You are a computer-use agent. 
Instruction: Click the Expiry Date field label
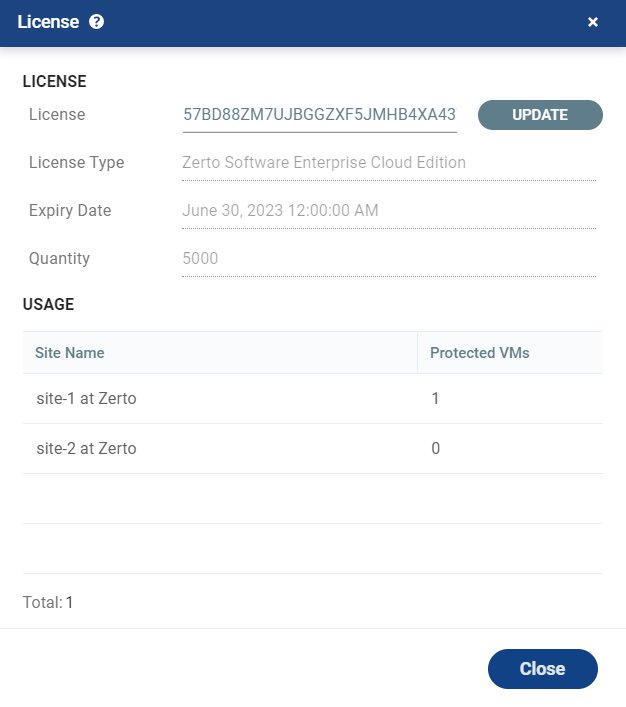[70, 211]
